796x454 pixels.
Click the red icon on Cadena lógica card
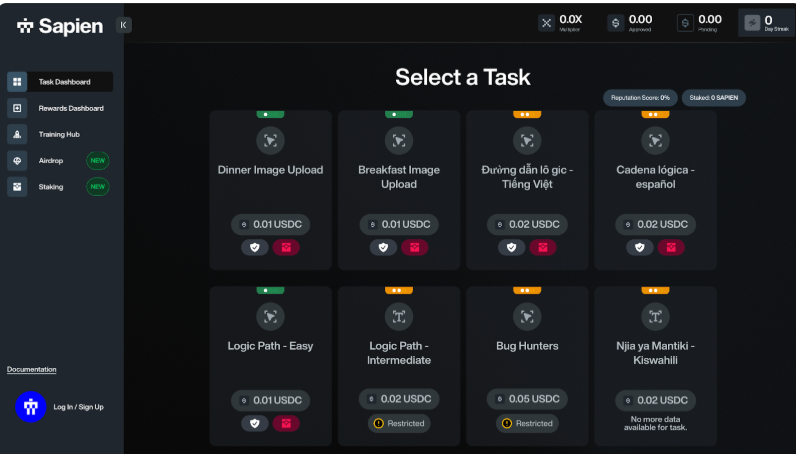(671, 247)
